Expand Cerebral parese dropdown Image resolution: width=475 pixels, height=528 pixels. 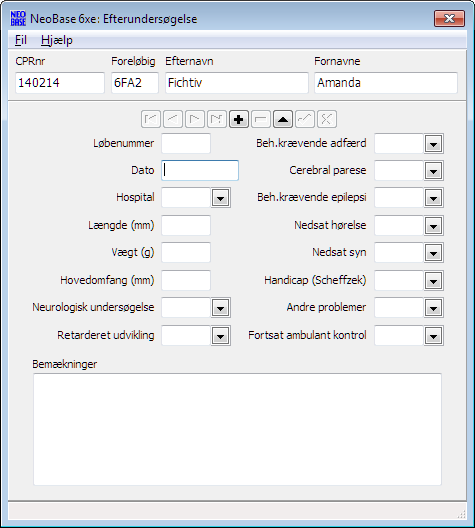pos(433,171)
